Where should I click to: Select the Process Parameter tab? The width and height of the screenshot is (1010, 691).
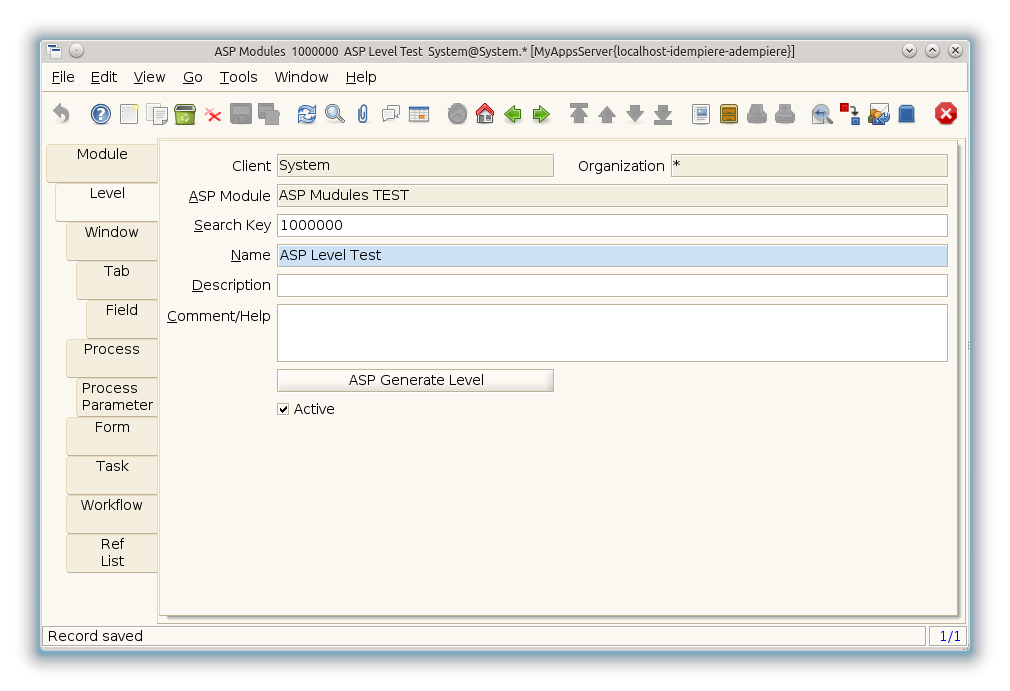(x=117, y=397)
